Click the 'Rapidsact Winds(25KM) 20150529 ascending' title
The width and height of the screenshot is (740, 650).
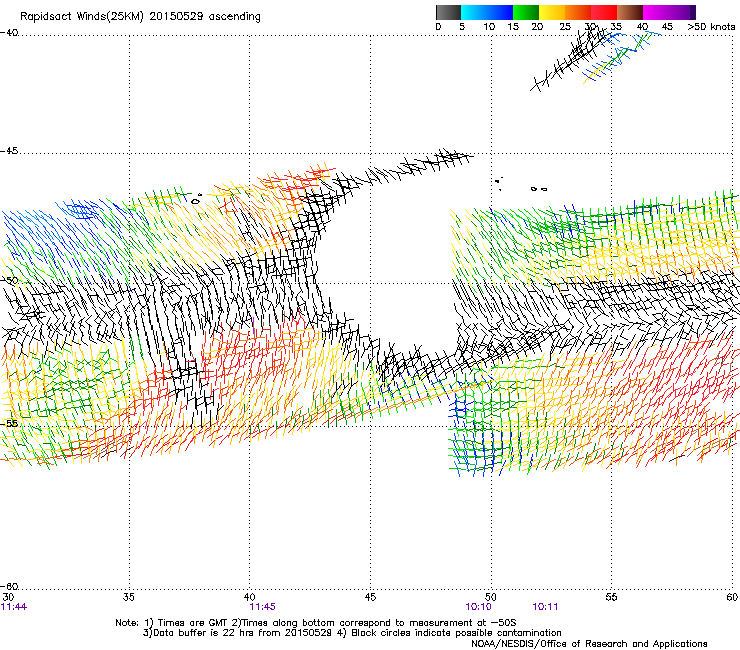click(140, 17)
